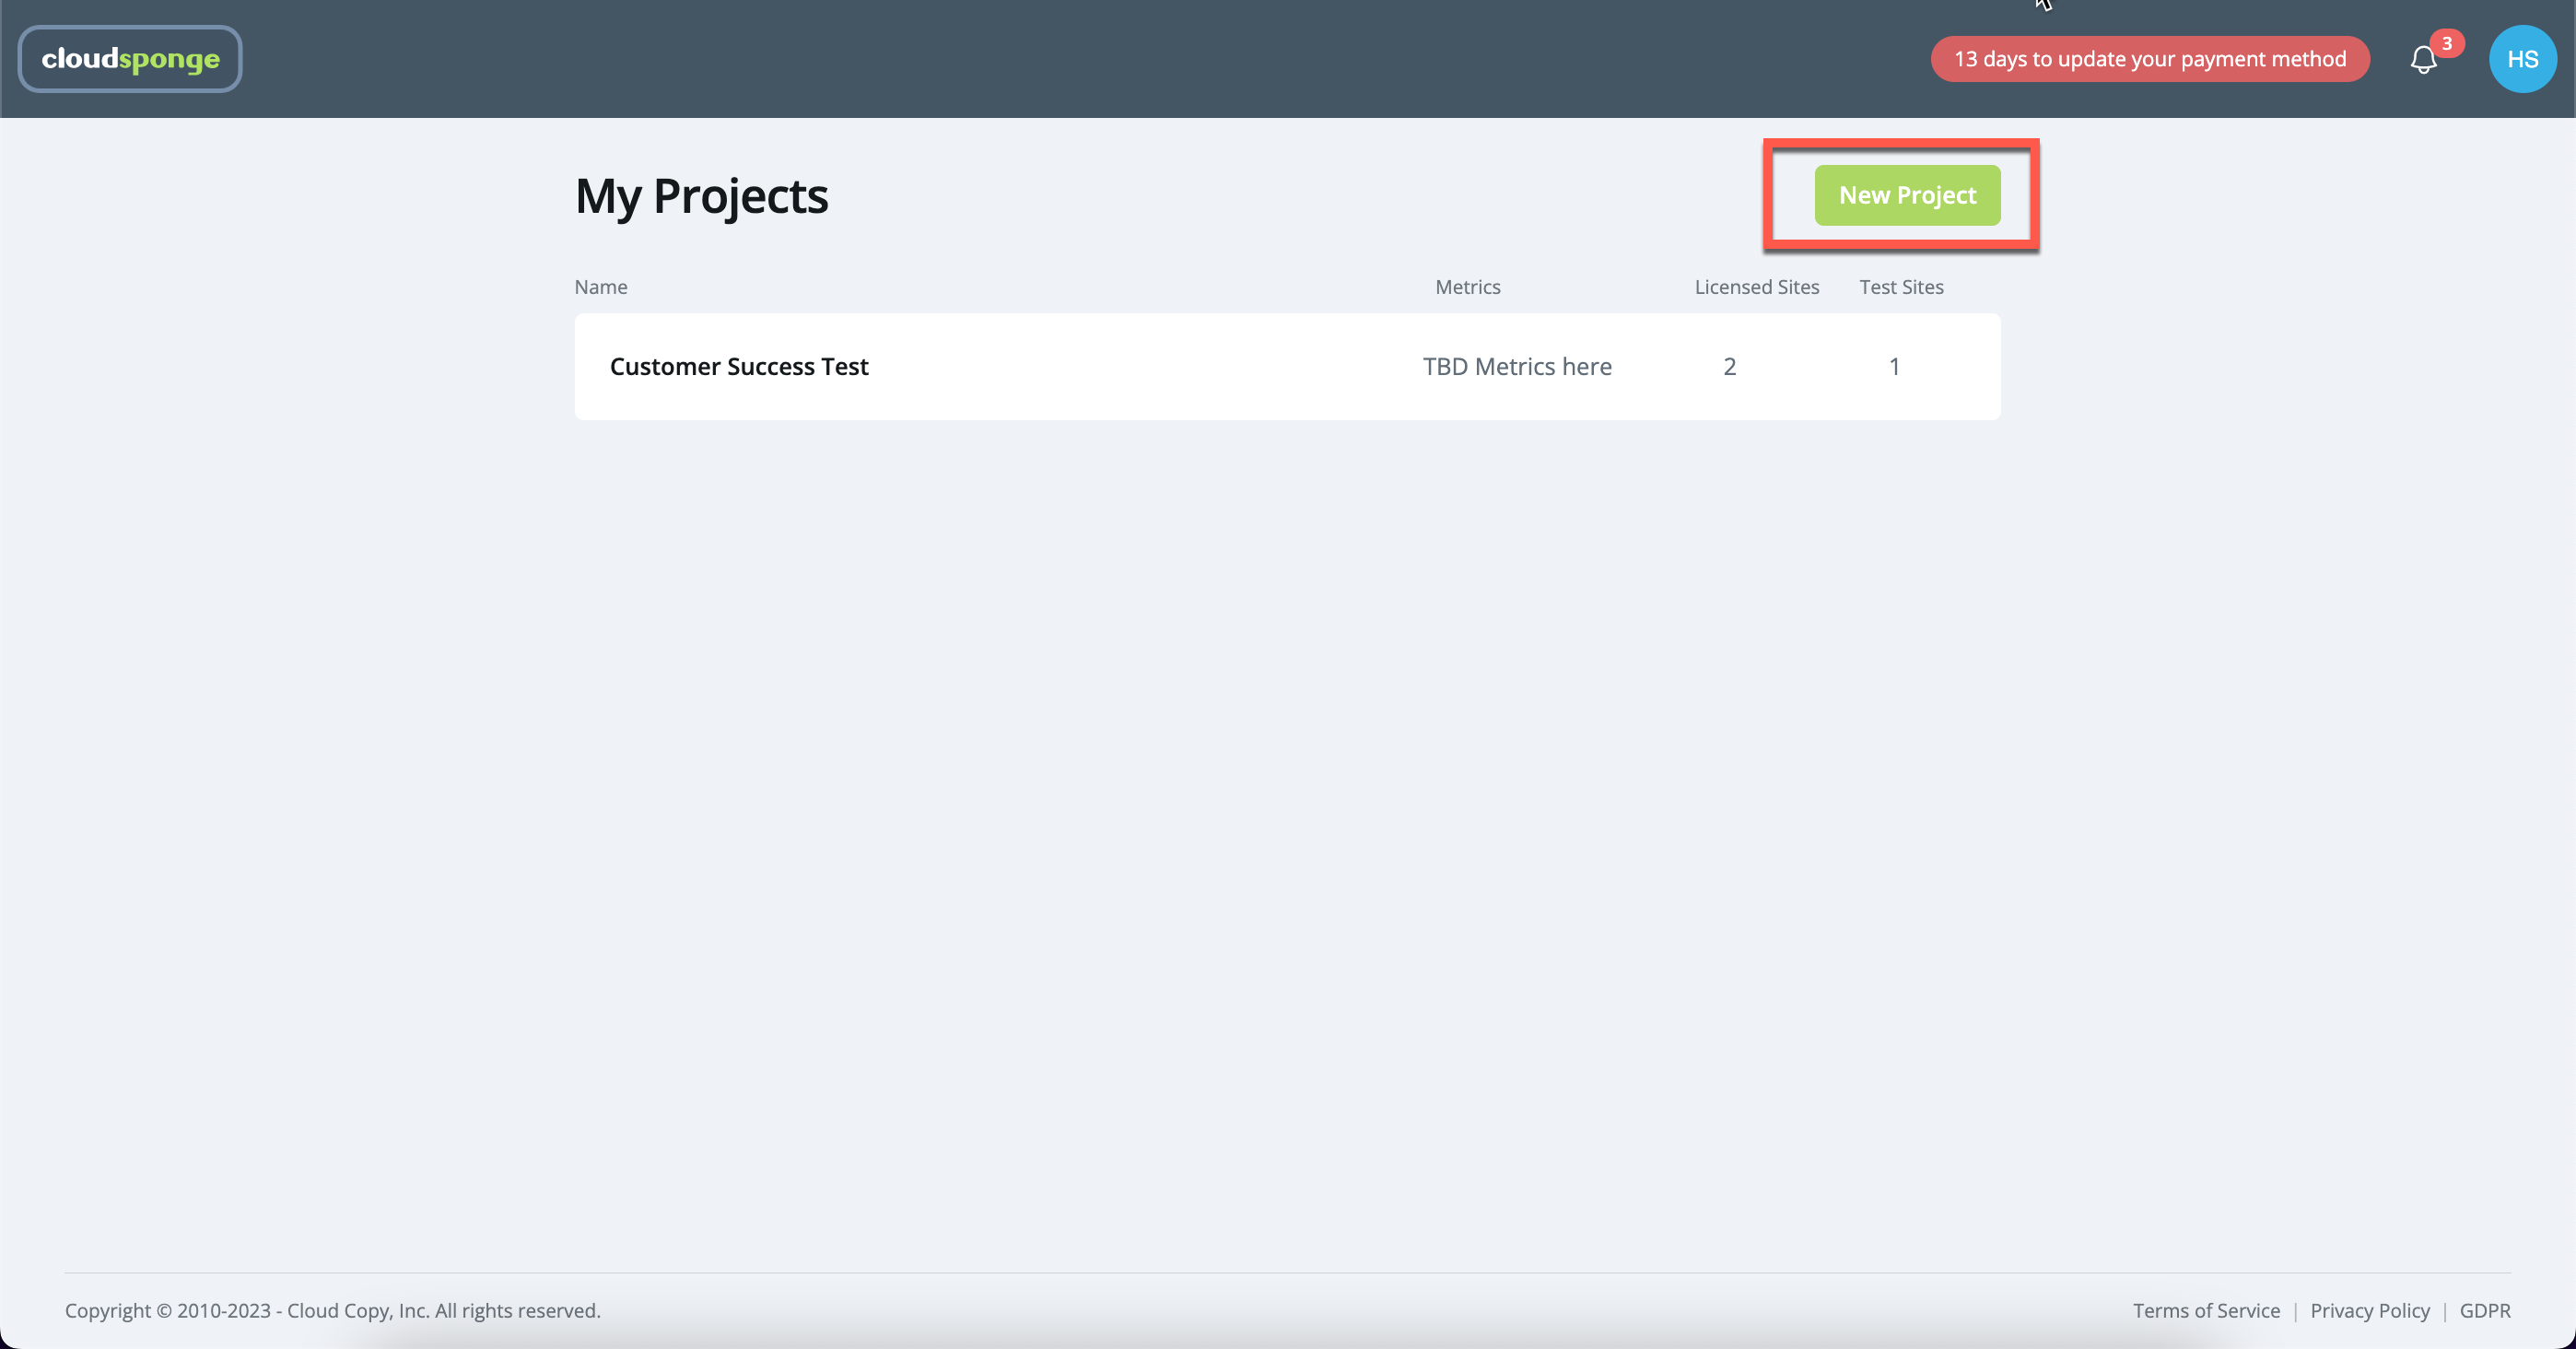Open the Terms of Service link
2576x1349 pixels.
2205,1310
